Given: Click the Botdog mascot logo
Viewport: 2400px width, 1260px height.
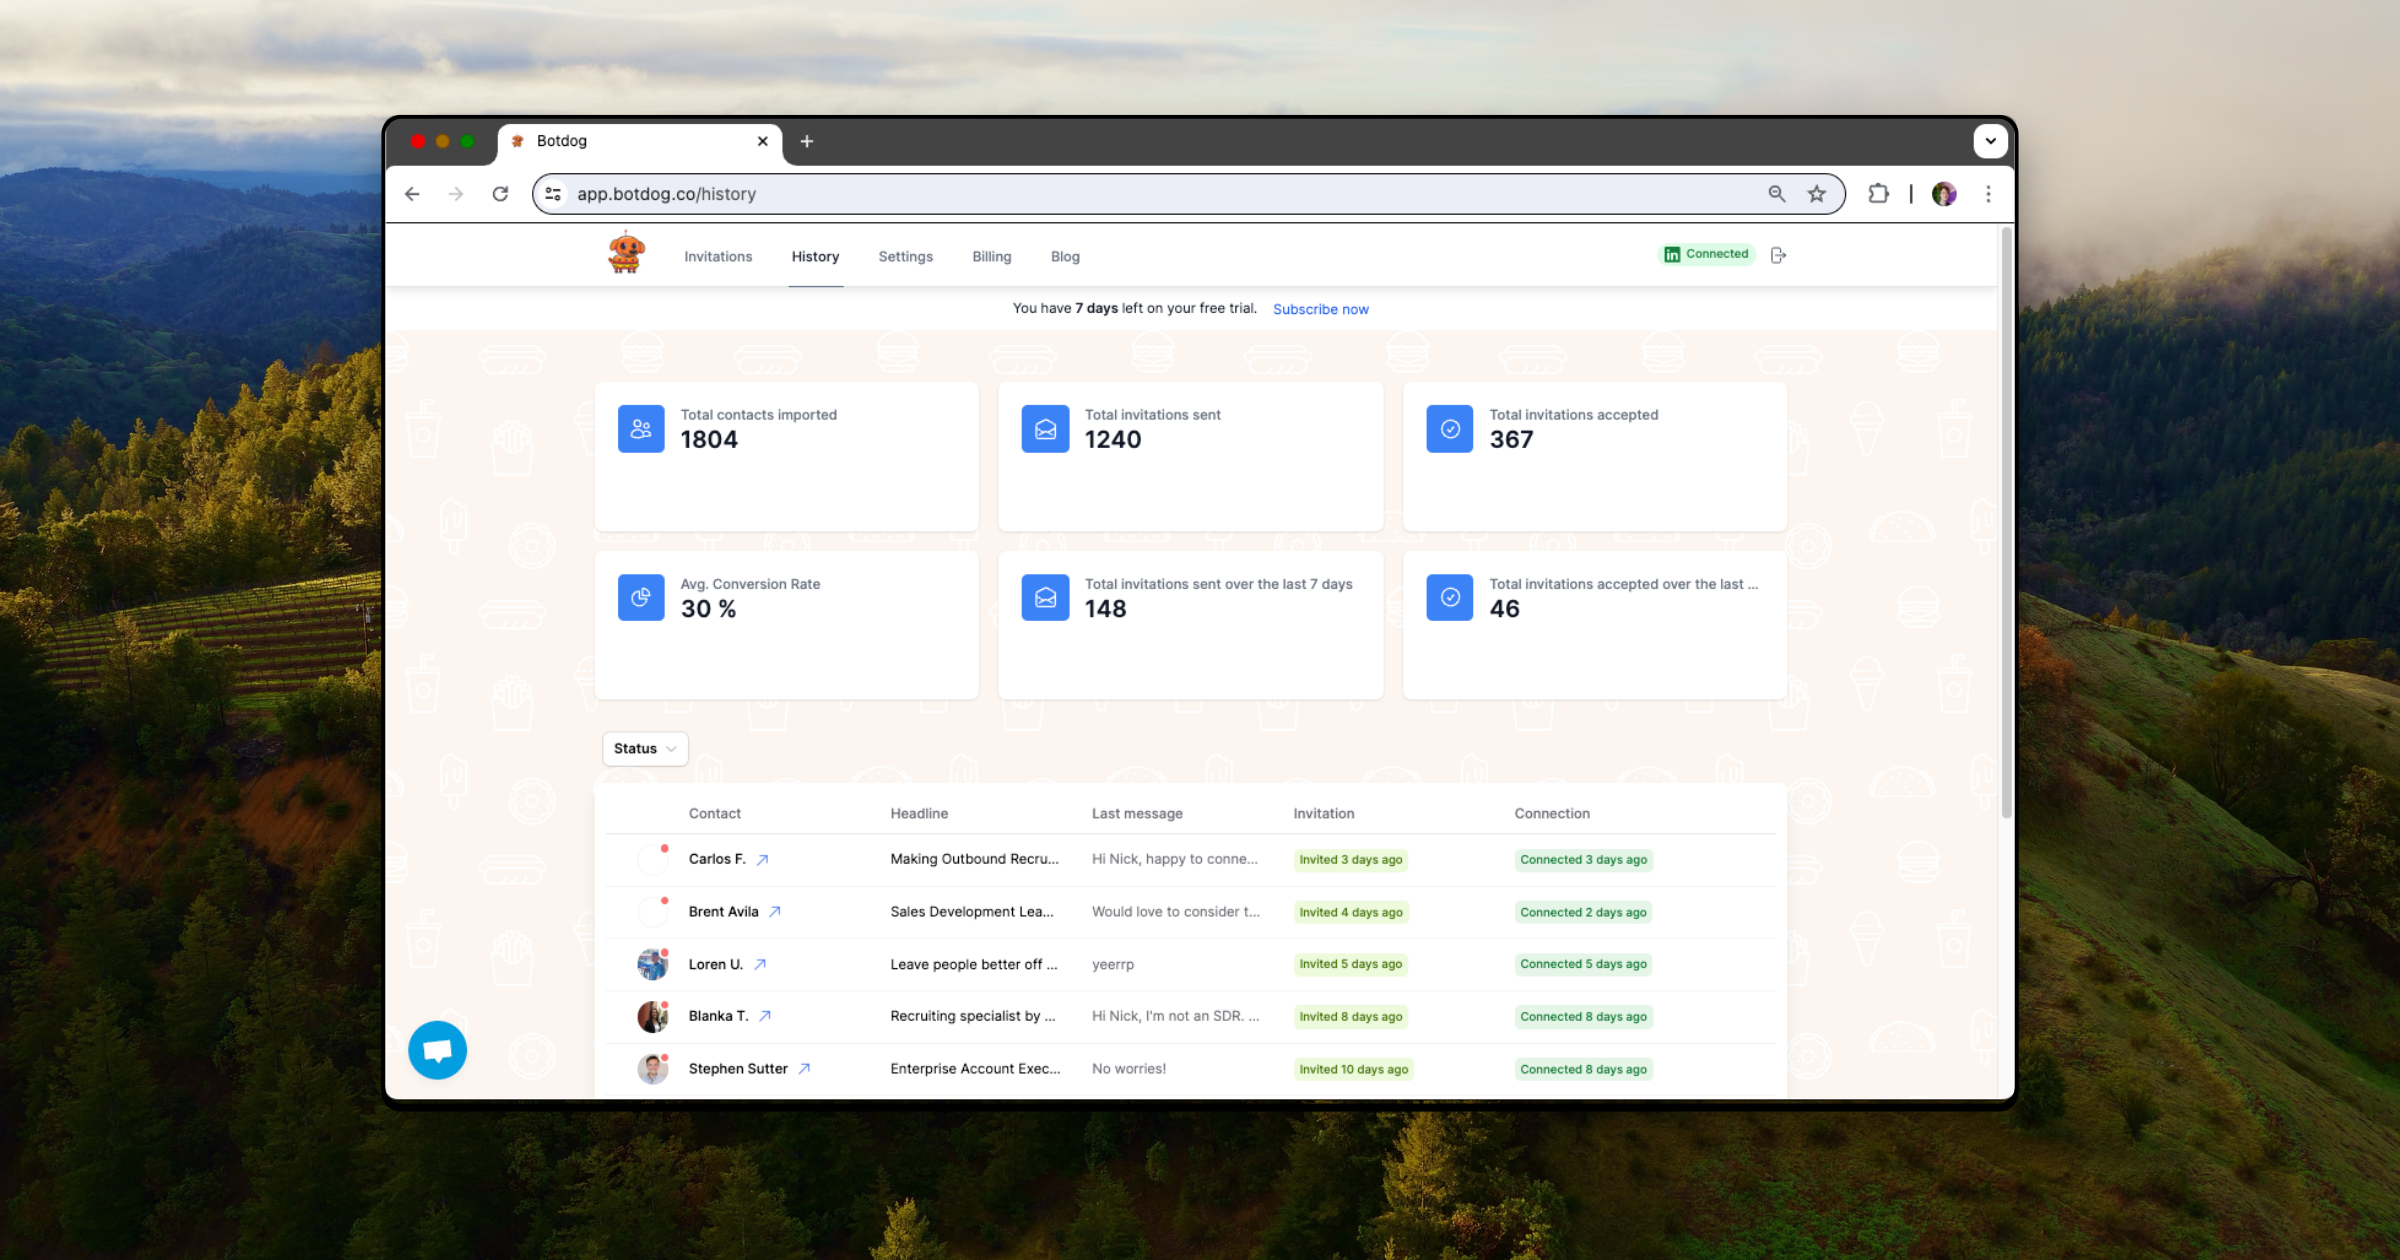Looking at the screenshot, I should (x=626, y=253).
